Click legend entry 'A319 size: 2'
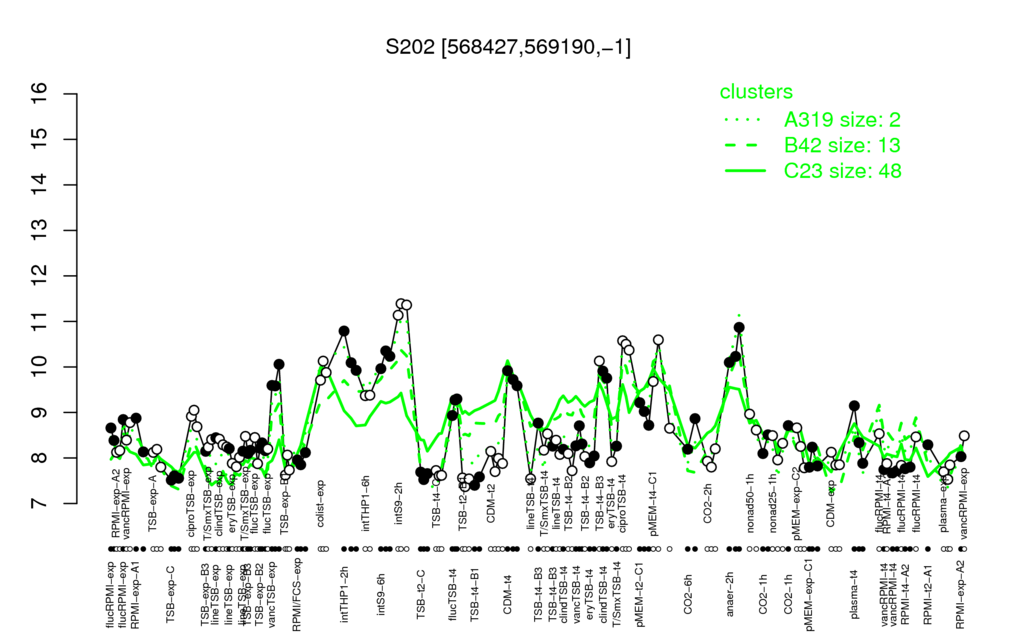 (842, 120)
